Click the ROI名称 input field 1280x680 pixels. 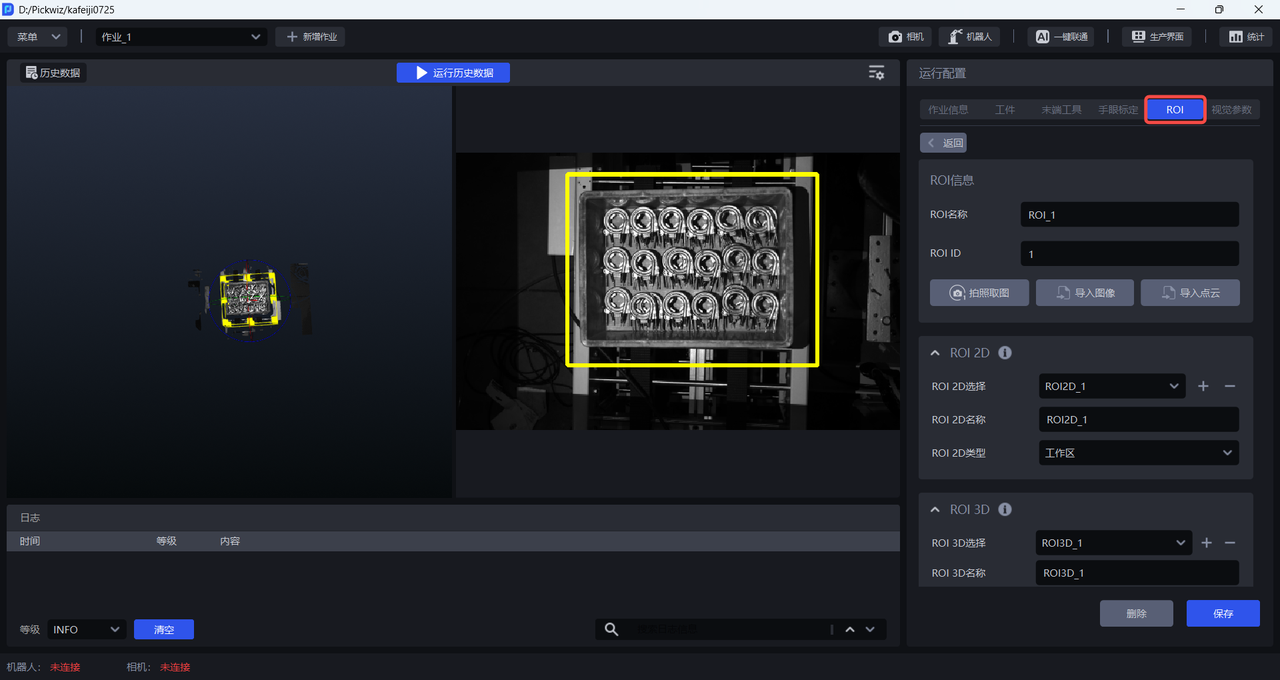coord(1129,215)
